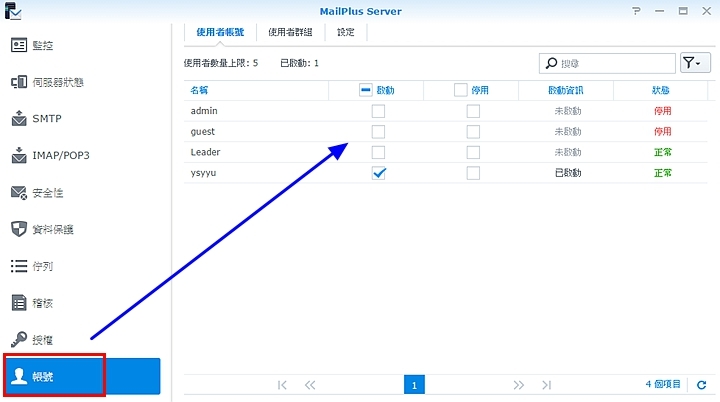Go to previous page of list
The width and height of the screenshot is (720, 402).
coord(310,385)
